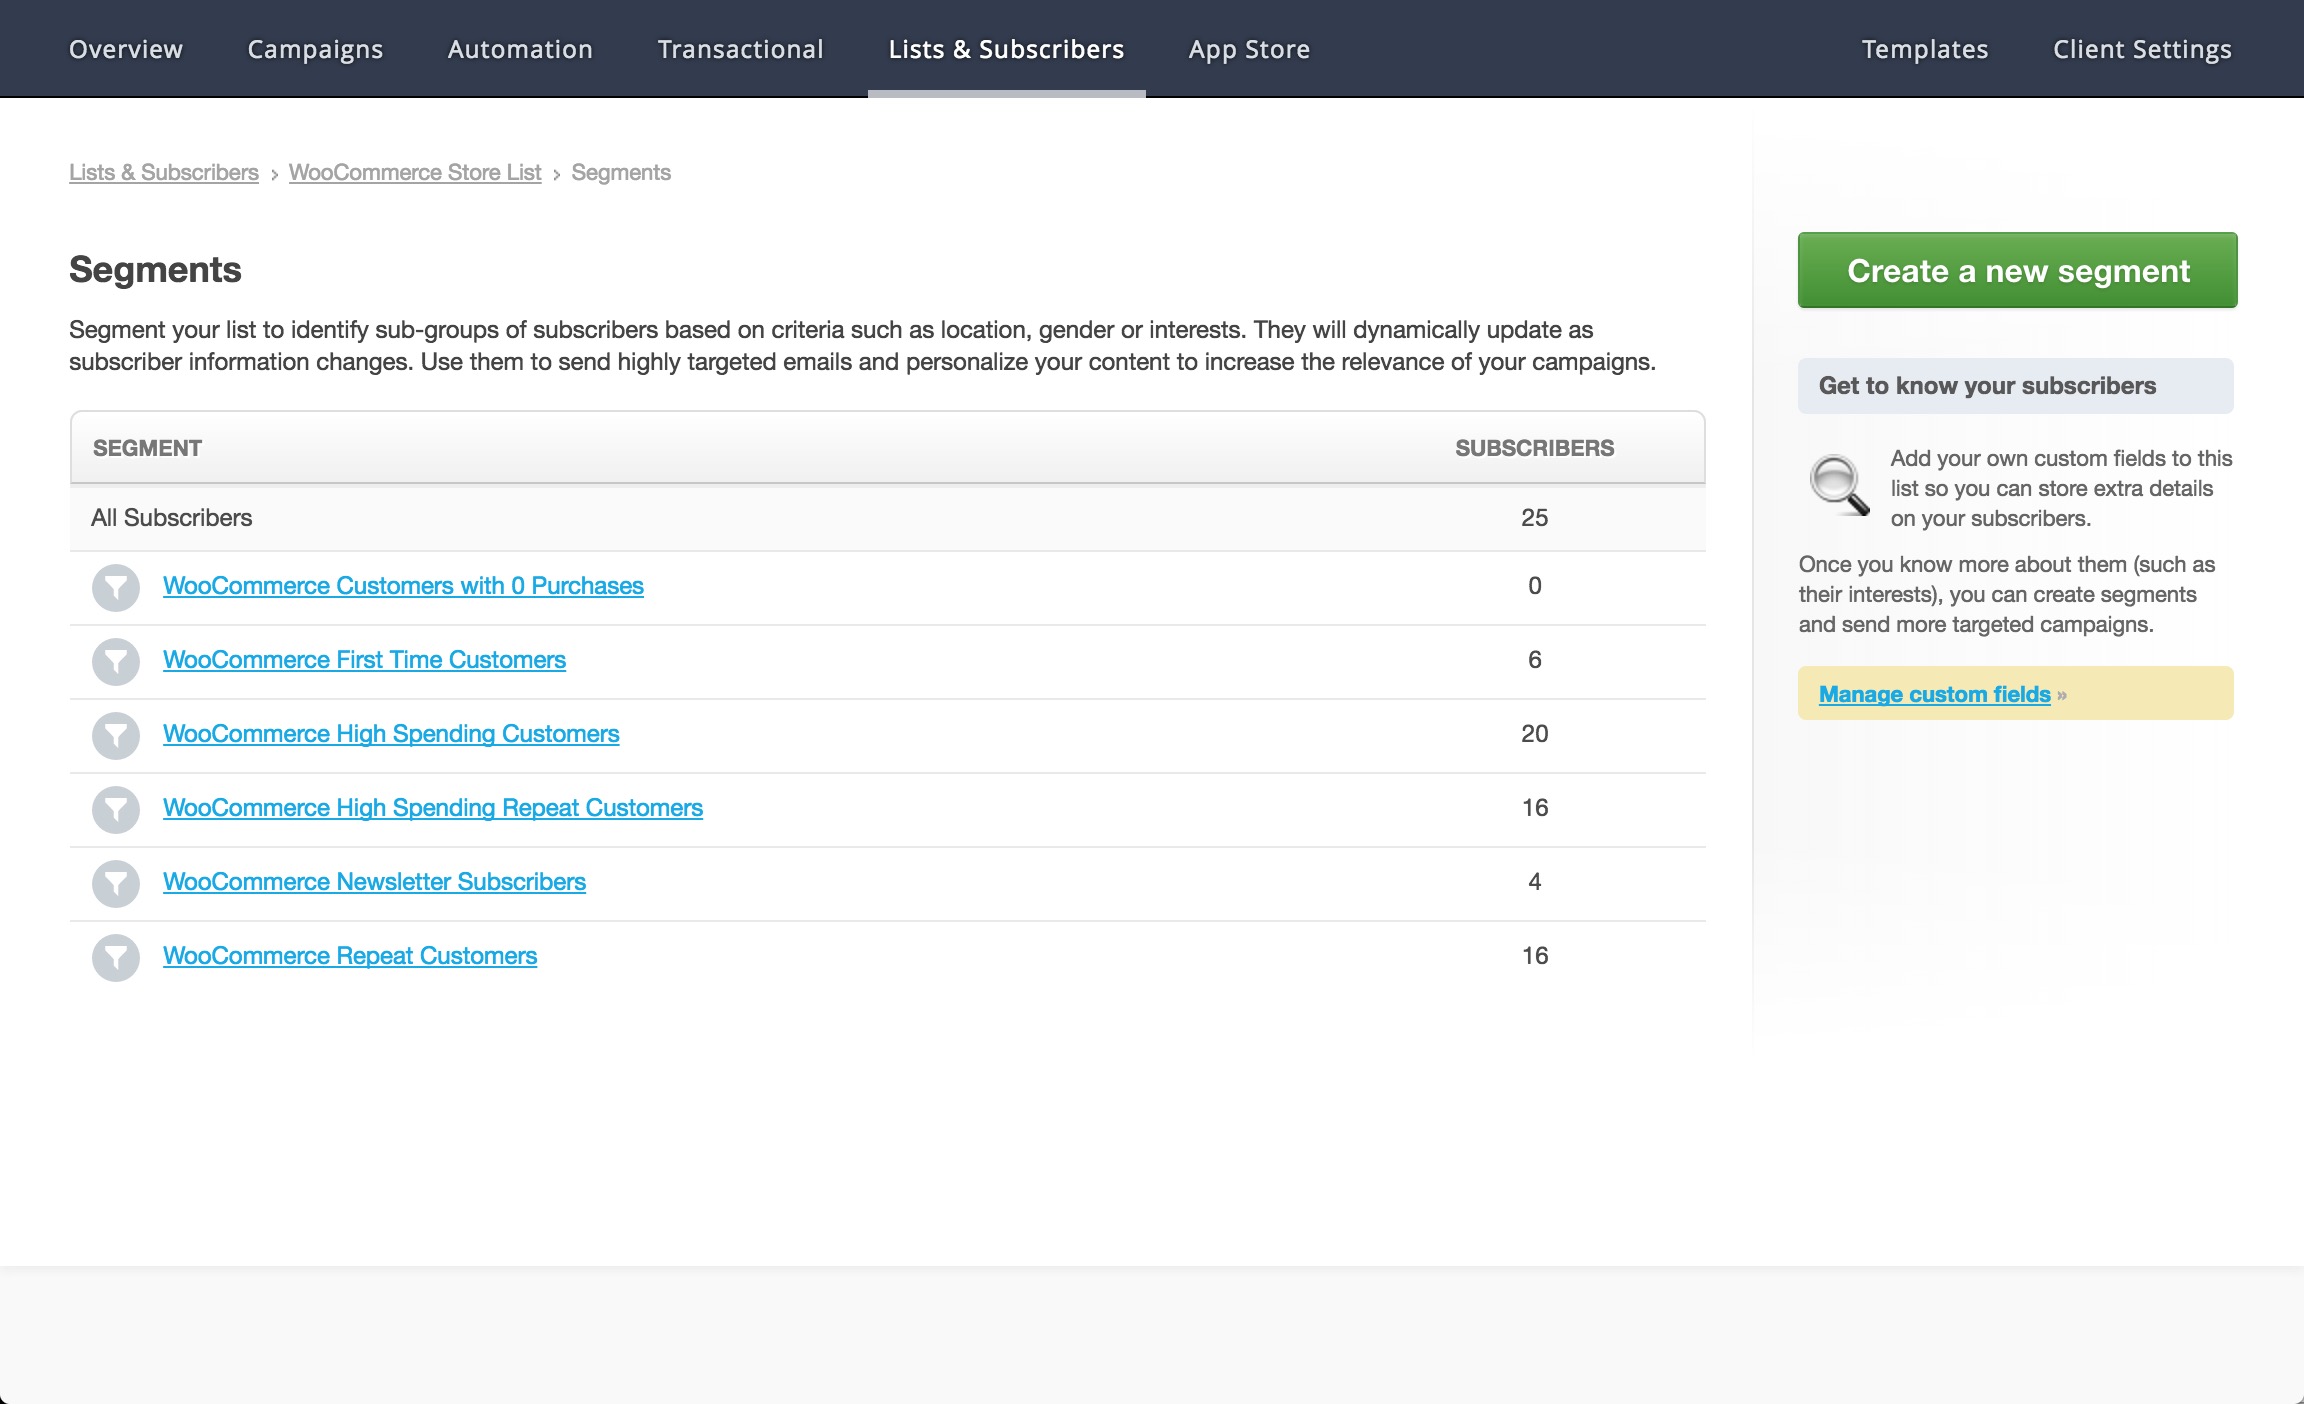
Task: Open the App Store tab
Action: pos(1249,49)
